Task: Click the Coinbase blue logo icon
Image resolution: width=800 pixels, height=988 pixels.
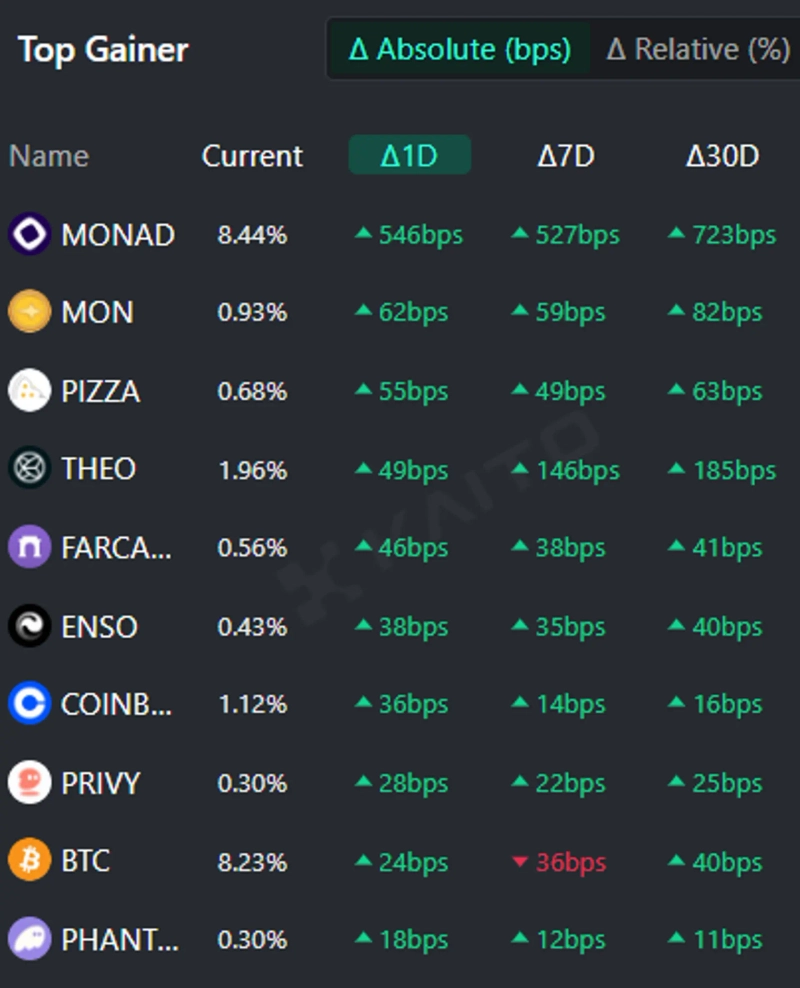Action: point(29,705)
